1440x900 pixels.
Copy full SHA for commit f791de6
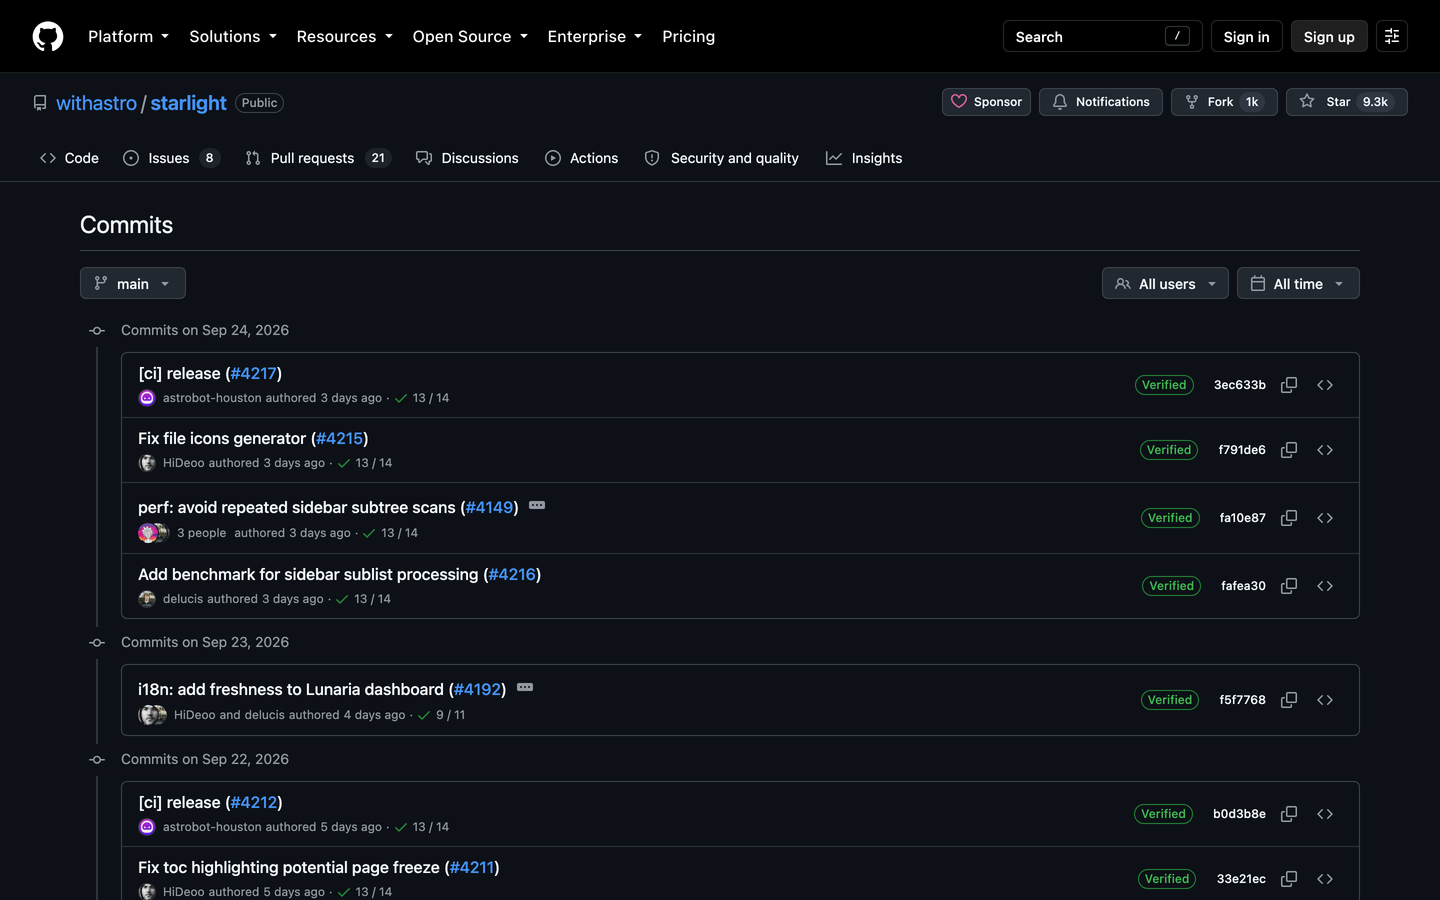pos(1289,450)
